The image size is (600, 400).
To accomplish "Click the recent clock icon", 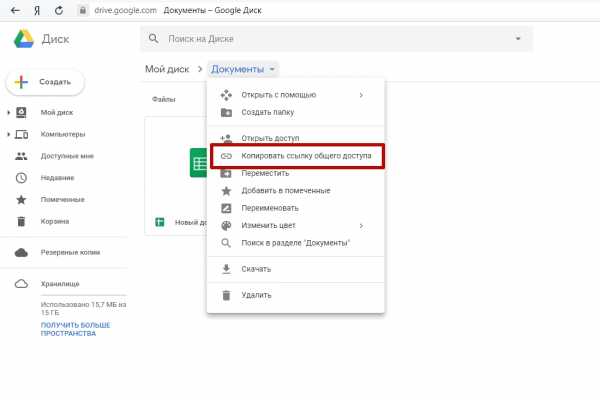I will click(x=21, y=178).
